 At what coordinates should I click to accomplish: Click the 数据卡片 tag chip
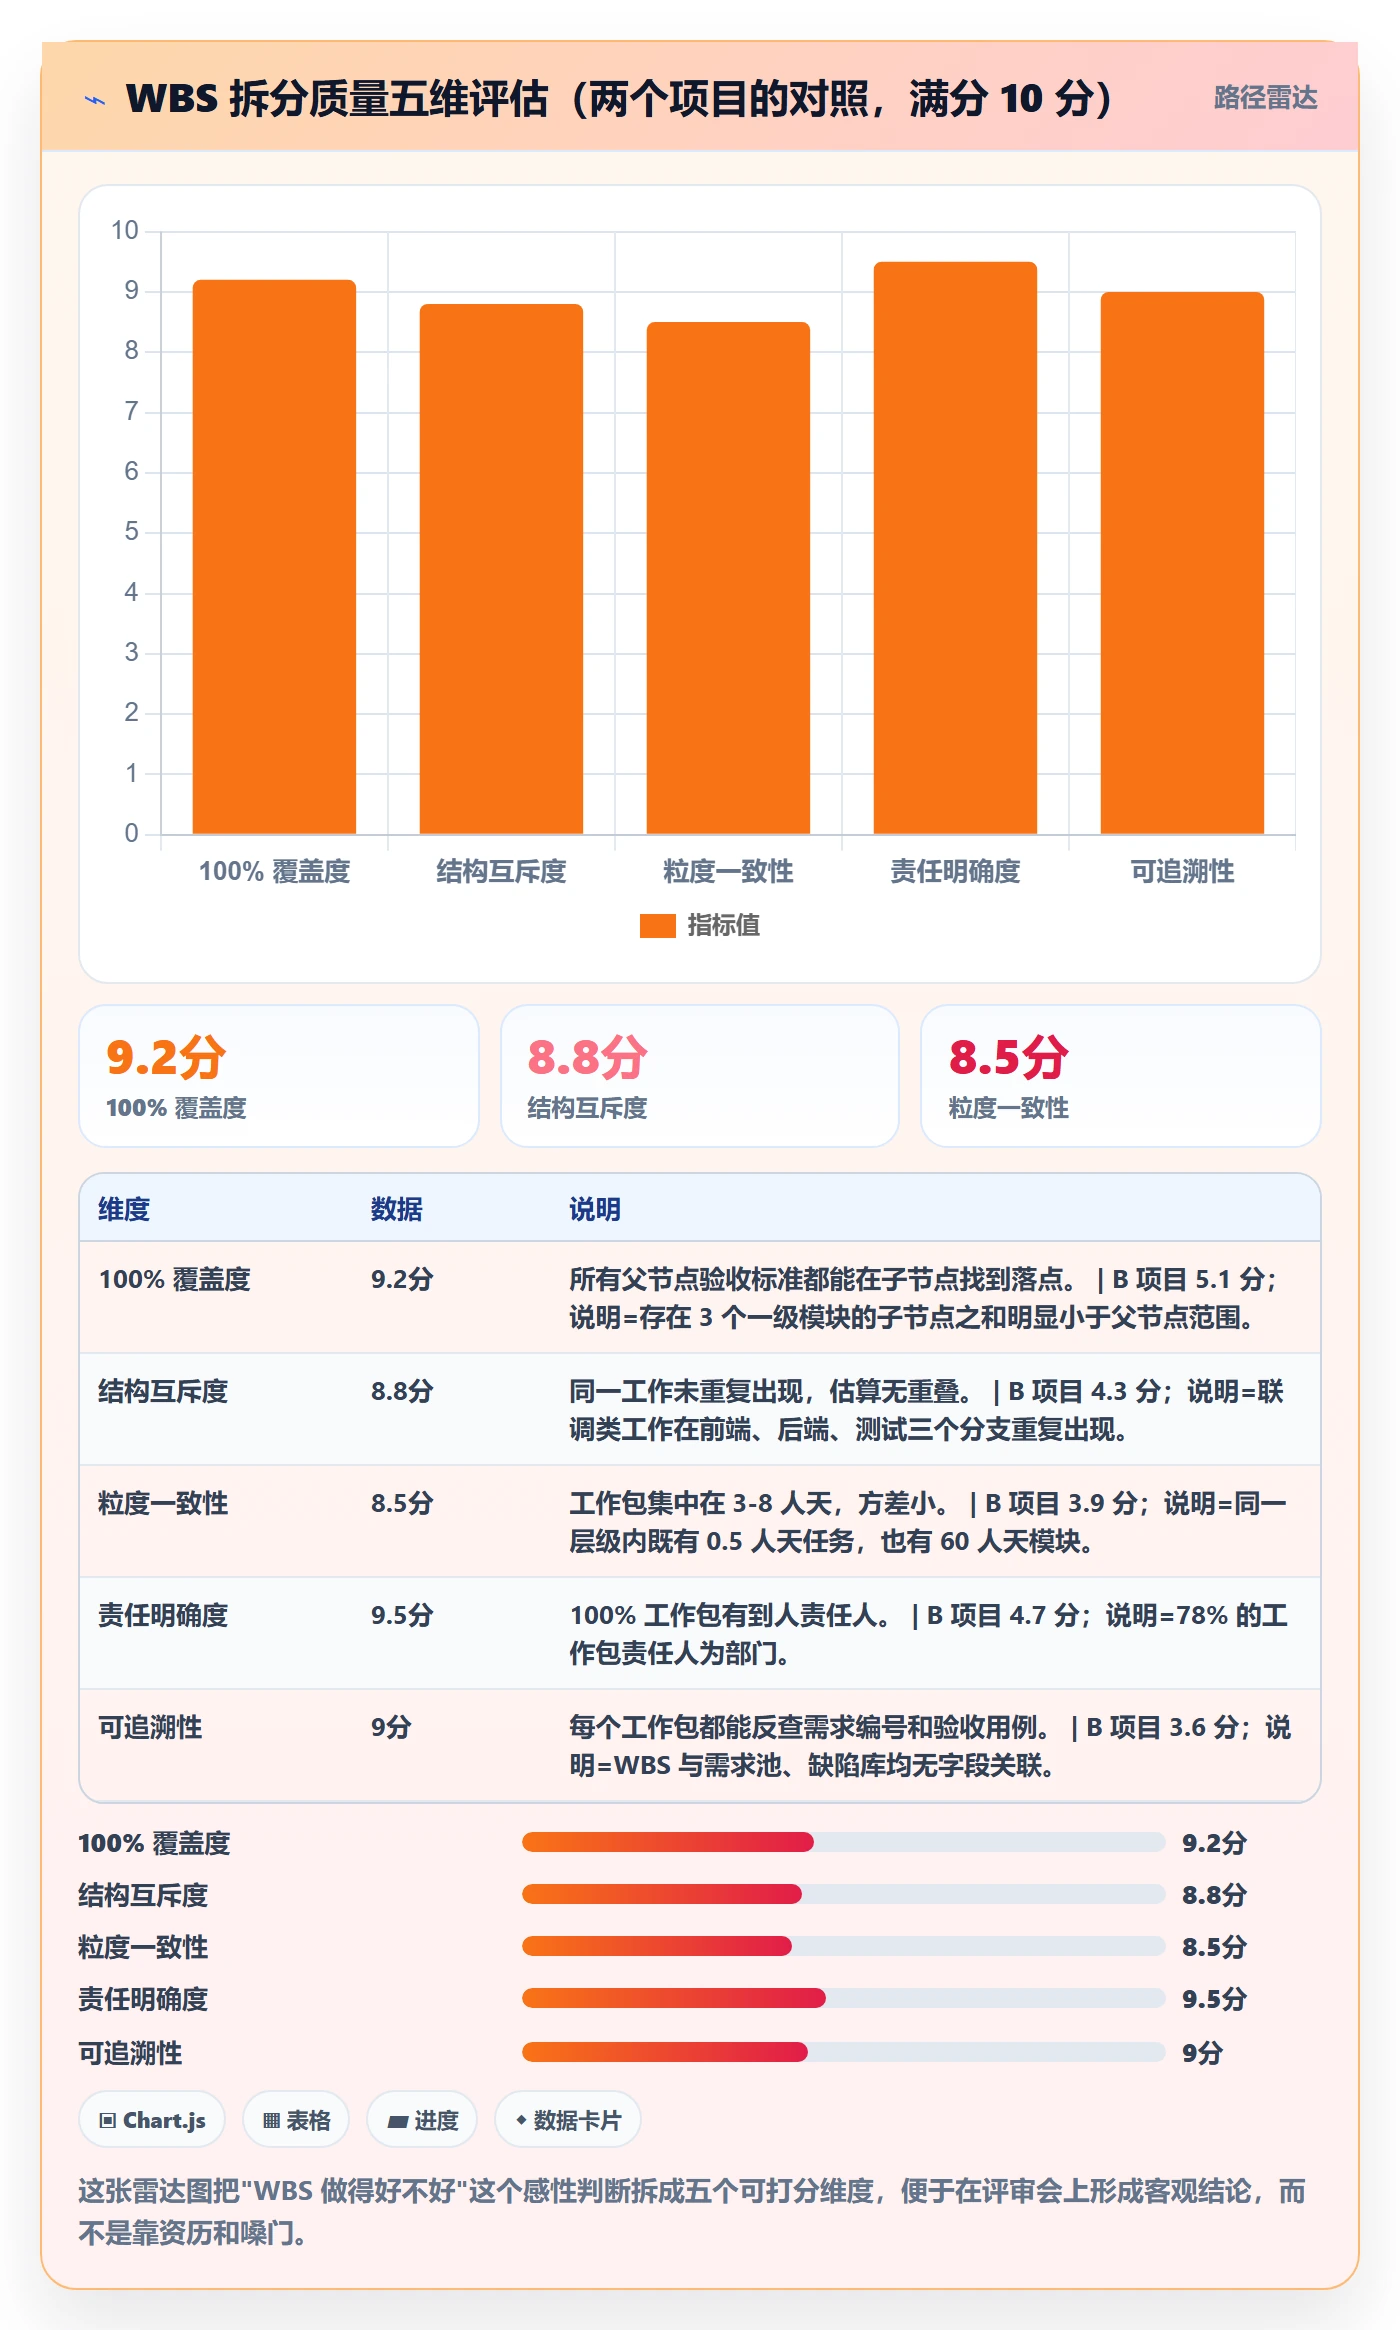(x=568, y=2119)
